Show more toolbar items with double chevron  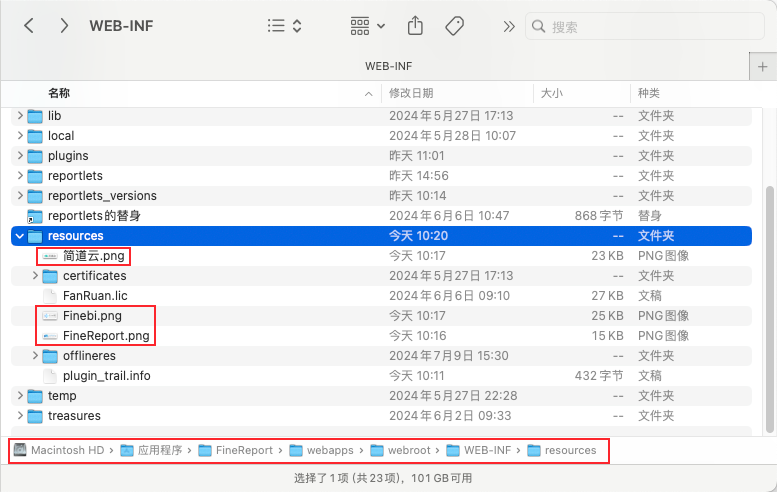(509, 26)
